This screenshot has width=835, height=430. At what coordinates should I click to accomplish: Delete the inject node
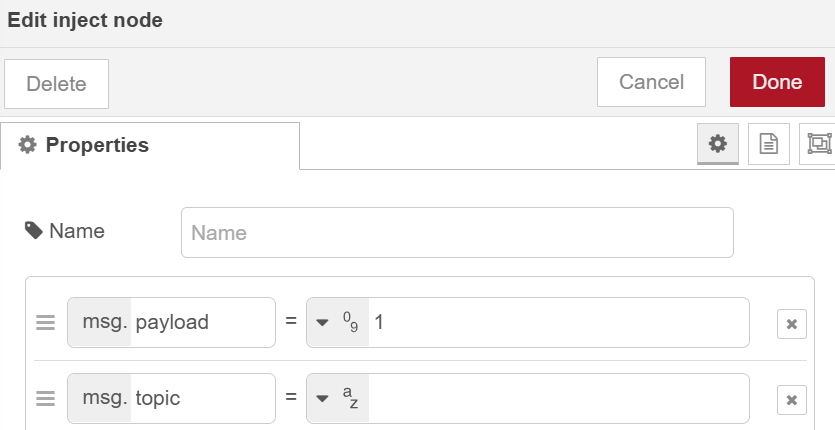tap(56, 84)
